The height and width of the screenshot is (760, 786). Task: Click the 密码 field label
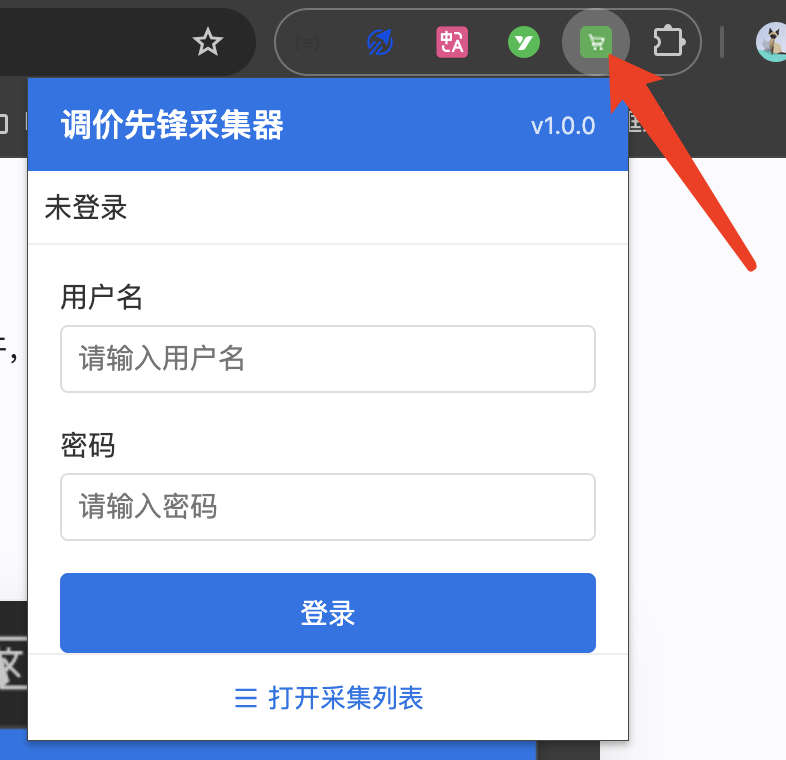(x=88, y=445)
